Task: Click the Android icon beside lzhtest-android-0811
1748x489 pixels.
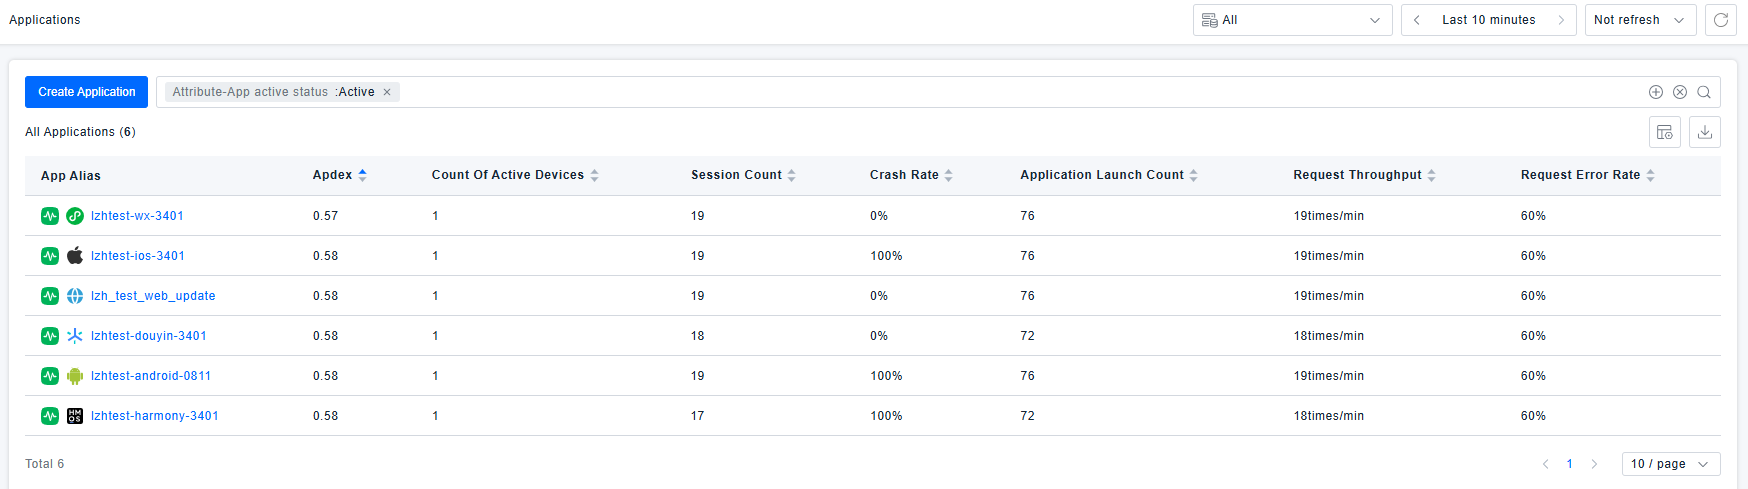Action: pyautogui.click(x=75, y=376)
